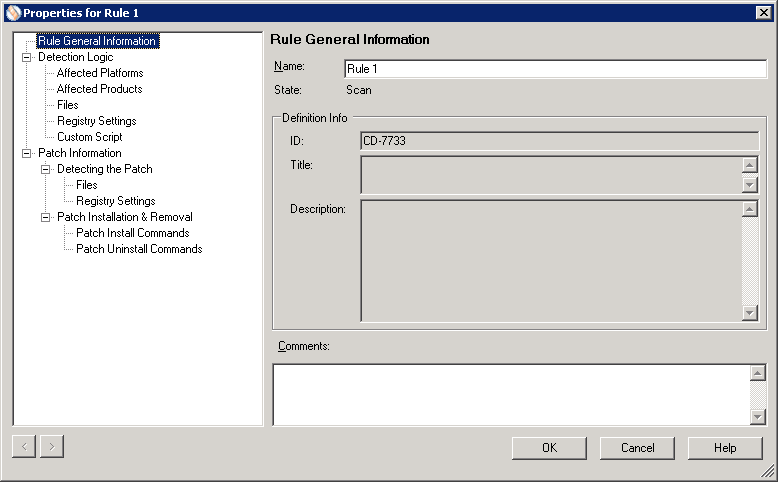This screenshot has width=778, height=482.
Task: Click the back arrow navigation button
Action: 25,446
